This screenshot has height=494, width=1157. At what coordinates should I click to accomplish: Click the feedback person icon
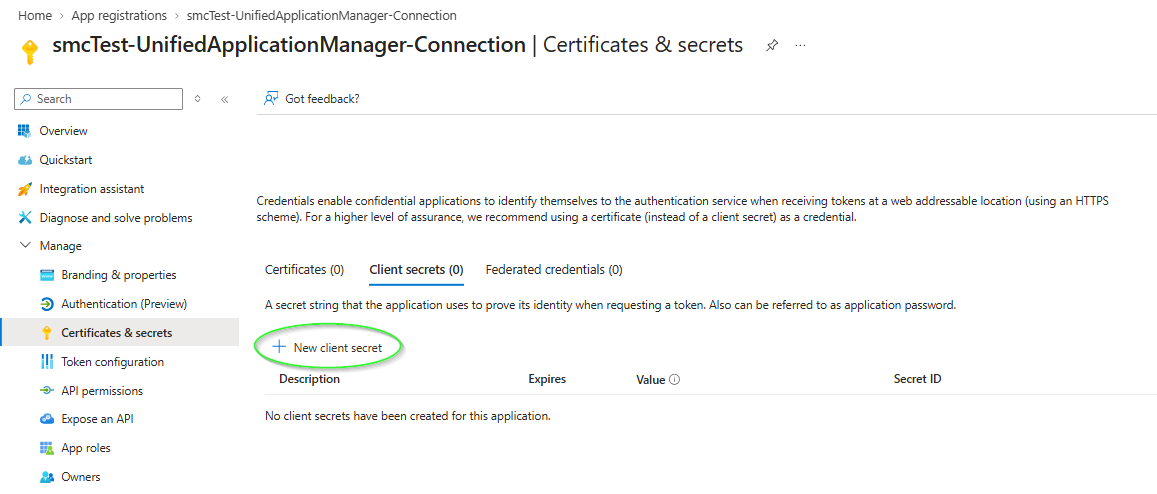(x=271, y=99)
